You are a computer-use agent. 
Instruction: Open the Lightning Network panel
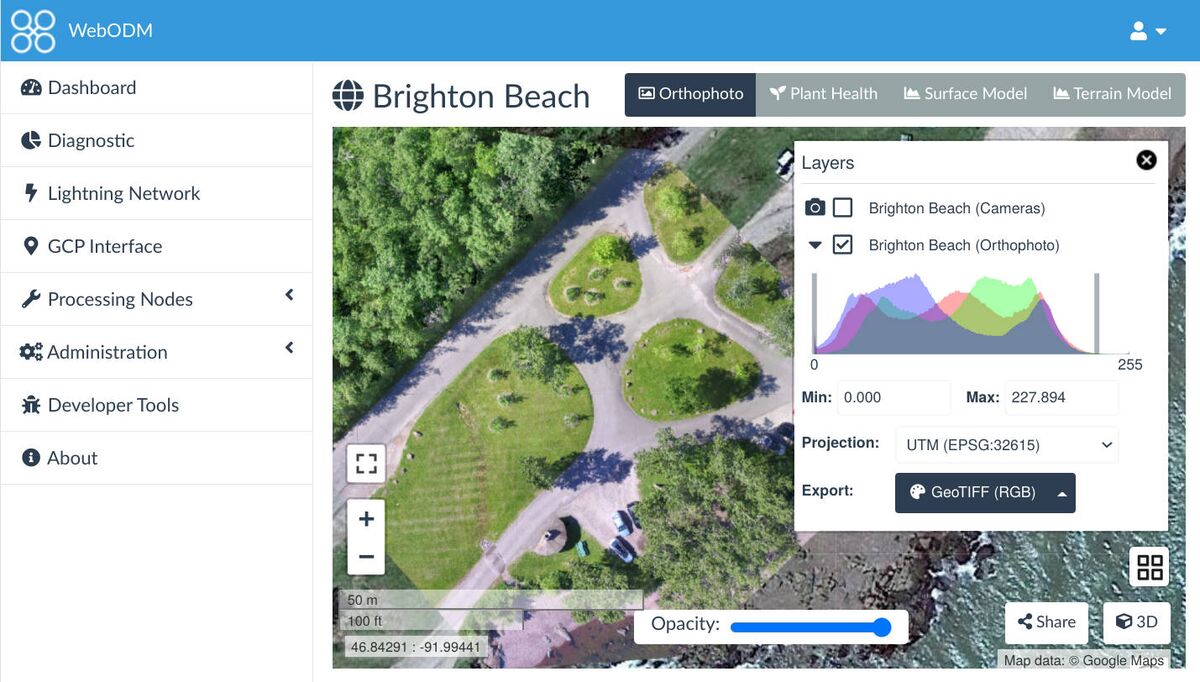pos(124,193)
